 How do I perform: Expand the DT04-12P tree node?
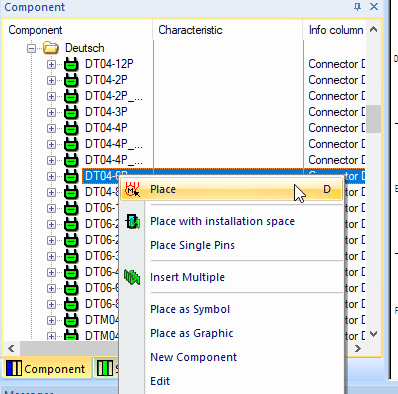tap(51, 64)
